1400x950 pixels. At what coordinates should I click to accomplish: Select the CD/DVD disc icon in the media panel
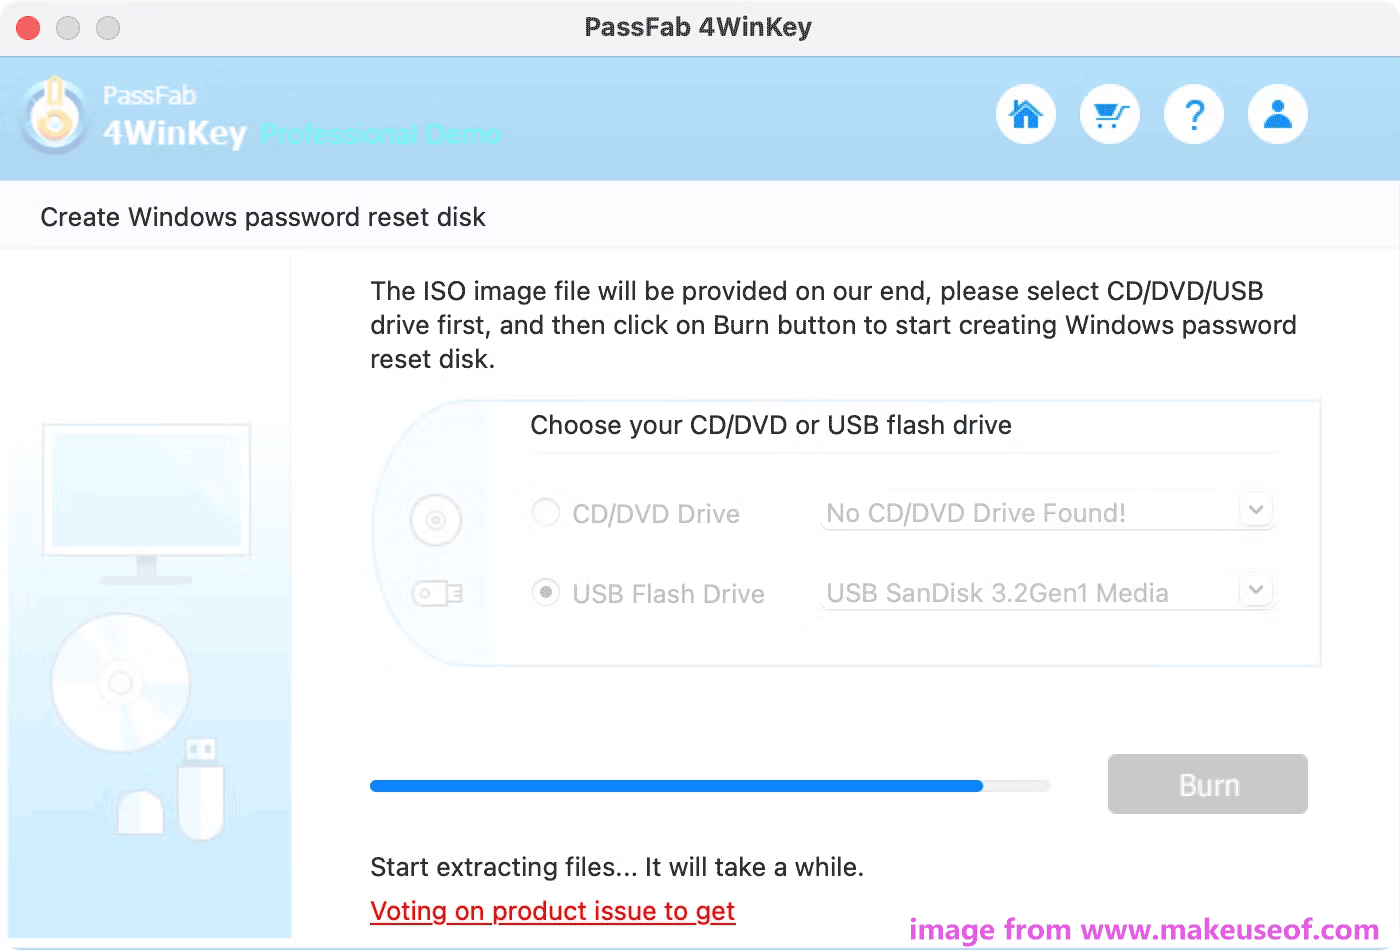pos(436,520)
